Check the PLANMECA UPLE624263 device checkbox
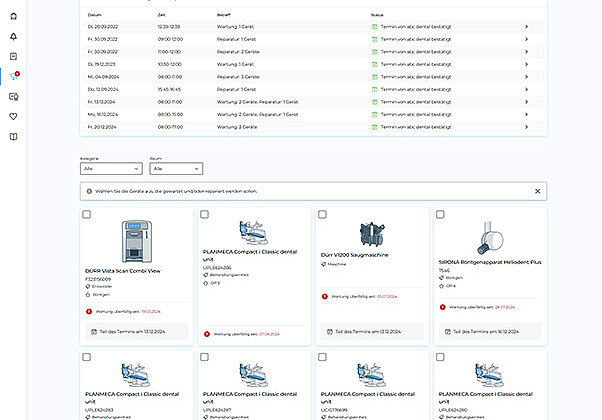Screen dimensions: 602x420 coord(87,357)
